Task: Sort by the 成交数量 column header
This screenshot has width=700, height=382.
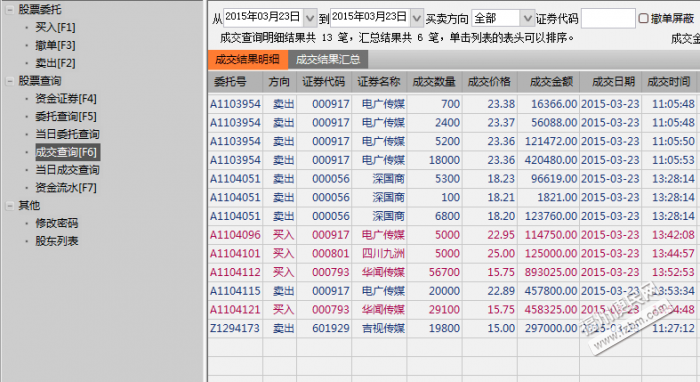Action: [434, 82]
